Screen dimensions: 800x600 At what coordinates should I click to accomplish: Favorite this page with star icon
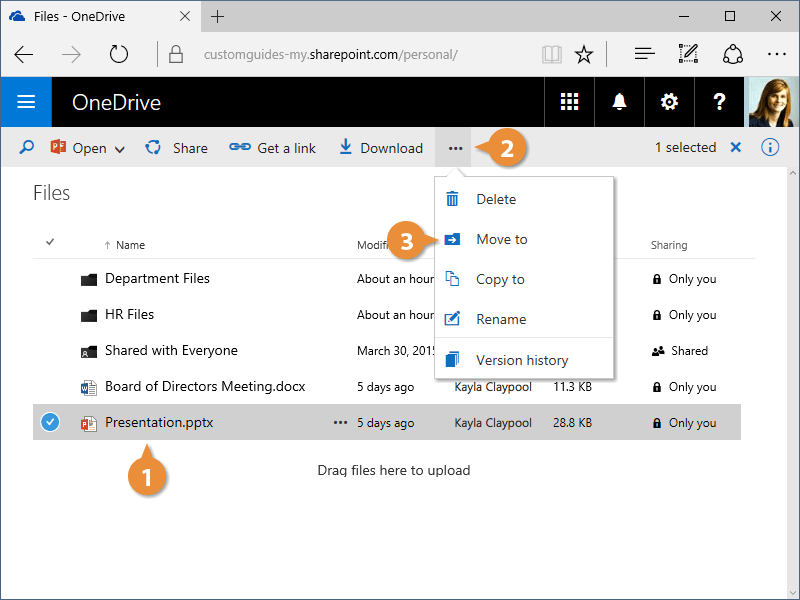pyautogui.click(x=585, y=54)
